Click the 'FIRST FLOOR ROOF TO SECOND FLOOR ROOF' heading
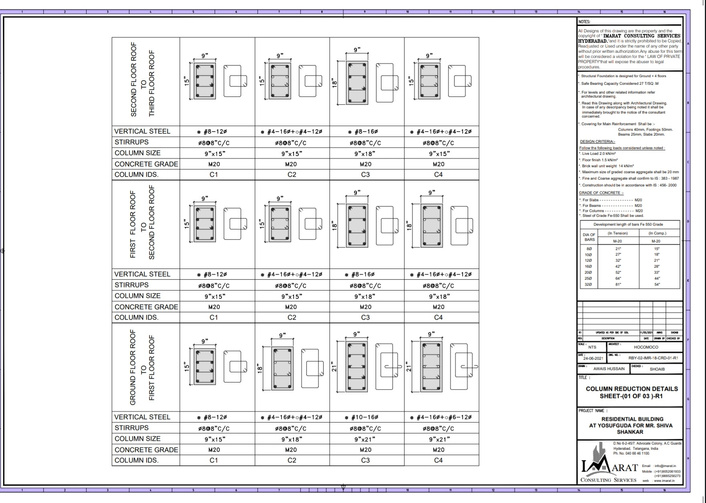The width and height of the screenshot is (706, 503). [143, 223]
